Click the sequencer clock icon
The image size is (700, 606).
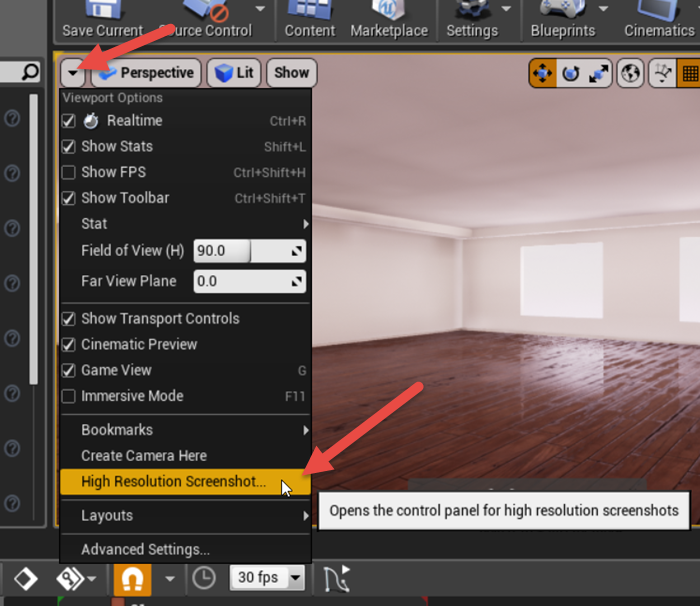204,578
